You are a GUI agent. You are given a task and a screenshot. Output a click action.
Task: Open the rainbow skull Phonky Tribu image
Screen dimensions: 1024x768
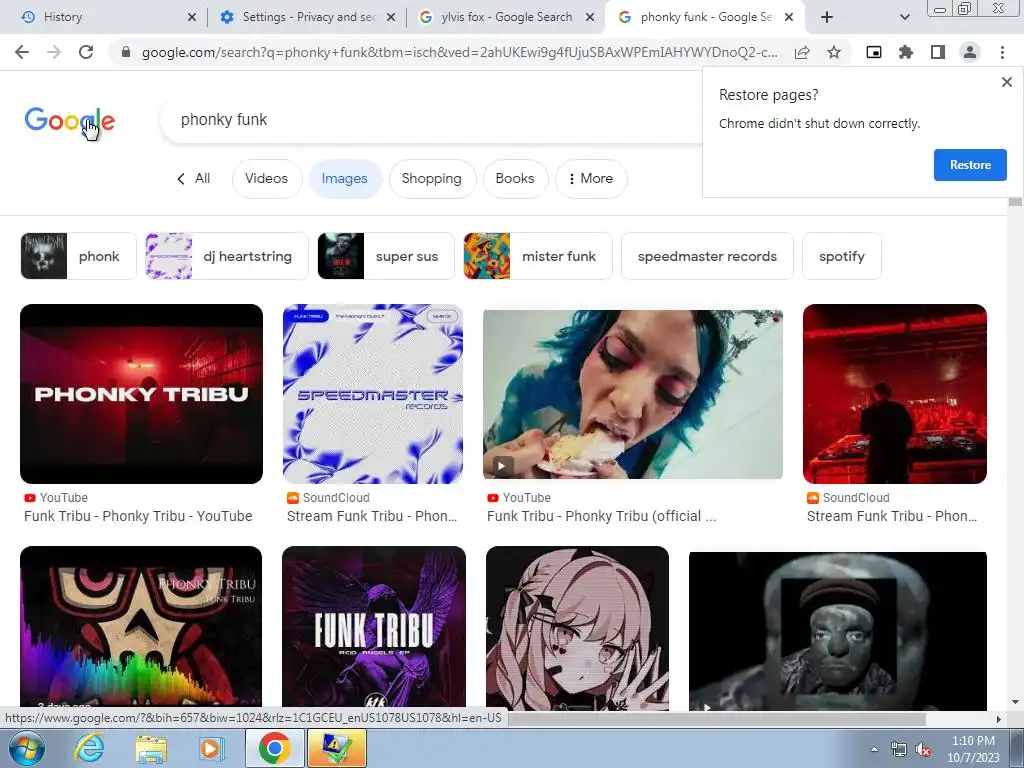141,628
